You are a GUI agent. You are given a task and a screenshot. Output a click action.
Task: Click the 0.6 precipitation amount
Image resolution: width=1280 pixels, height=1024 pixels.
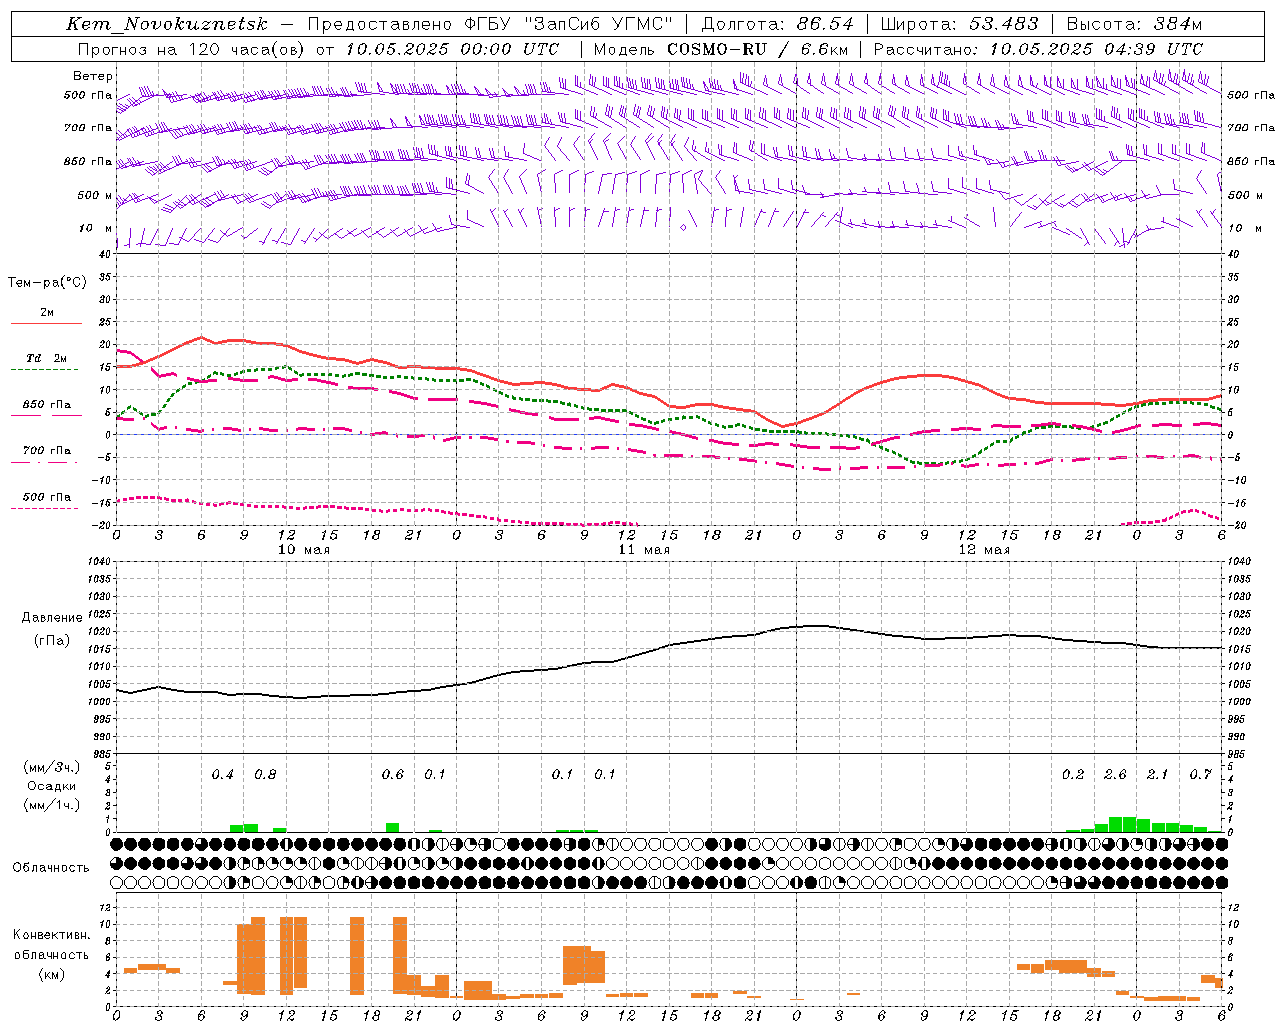(393, 775)
